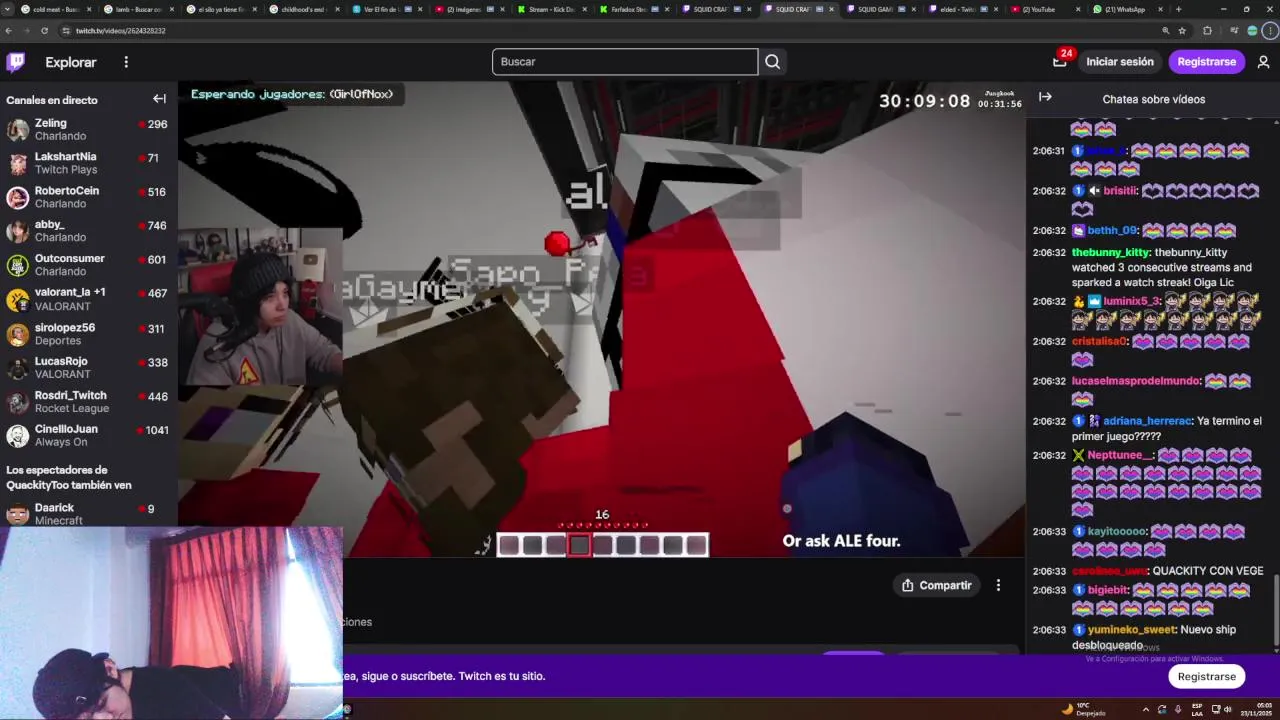This screenshot has width=1280, height=720.
Task: Bookmark this page with the star icon
Action: tap(1184, 31)
